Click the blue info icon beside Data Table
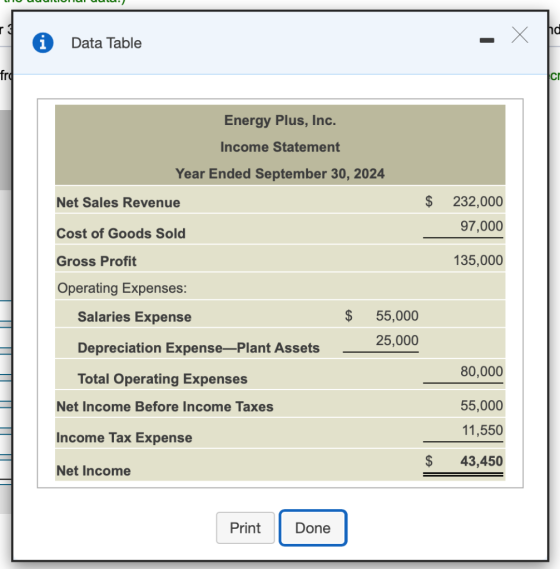 click(43, 43)
